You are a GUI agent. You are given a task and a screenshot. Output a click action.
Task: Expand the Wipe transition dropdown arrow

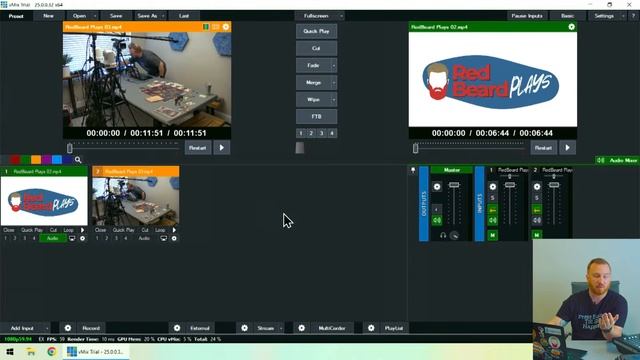tap(333, 100)
